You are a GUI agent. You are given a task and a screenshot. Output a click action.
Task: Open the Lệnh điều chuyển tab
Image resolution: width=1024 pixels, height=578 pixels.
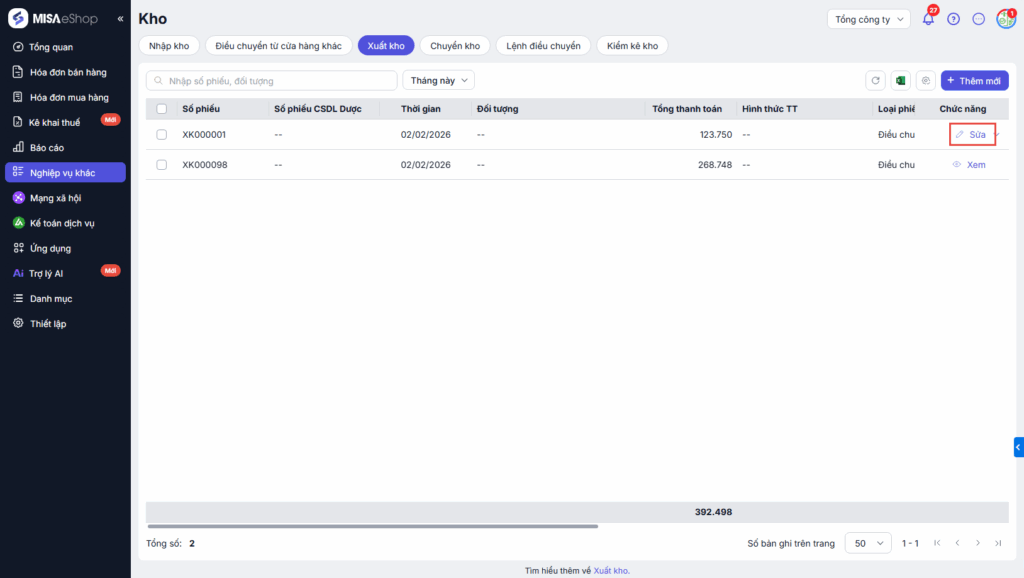point(543,46)
